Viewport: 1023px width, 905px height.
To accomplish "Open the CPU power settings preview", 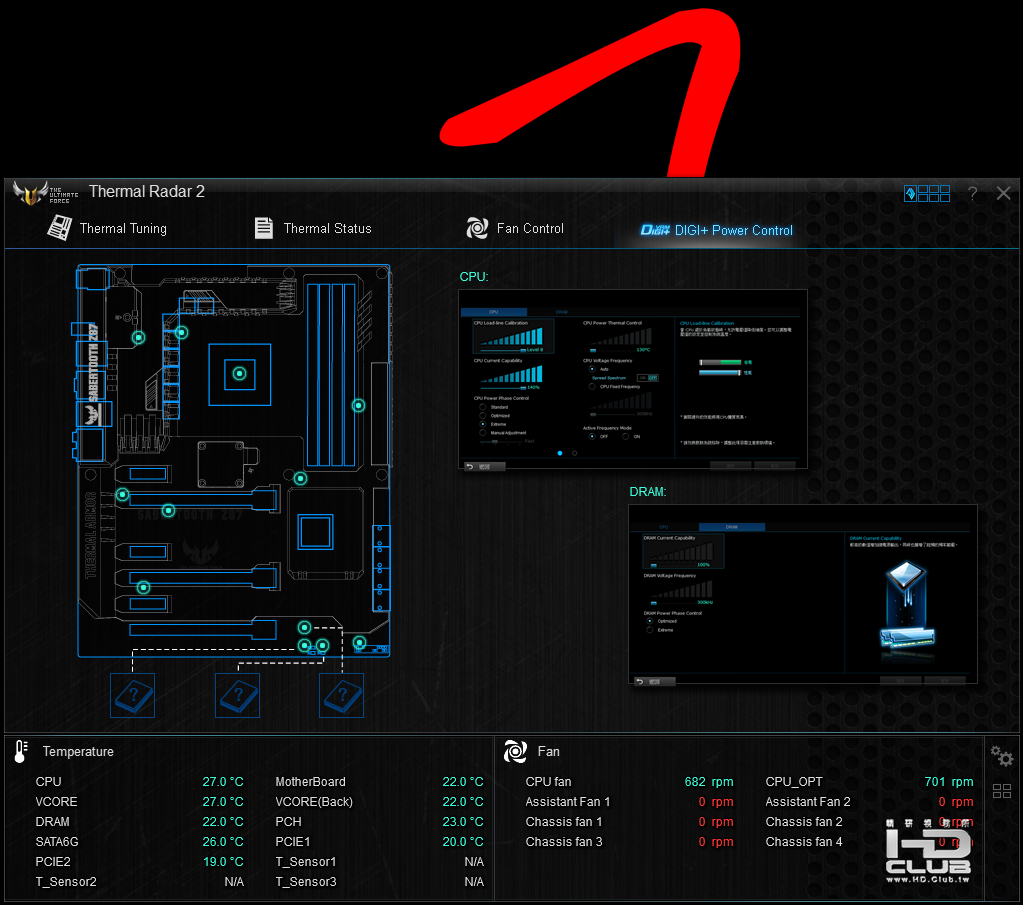I will [633, 379].
